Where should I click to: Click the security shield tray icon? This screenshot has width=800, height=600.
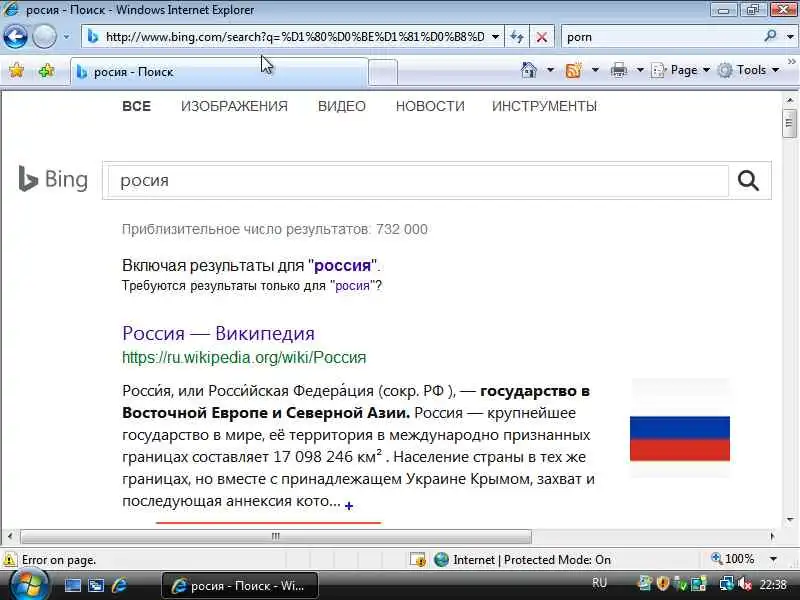click(663, 583)
